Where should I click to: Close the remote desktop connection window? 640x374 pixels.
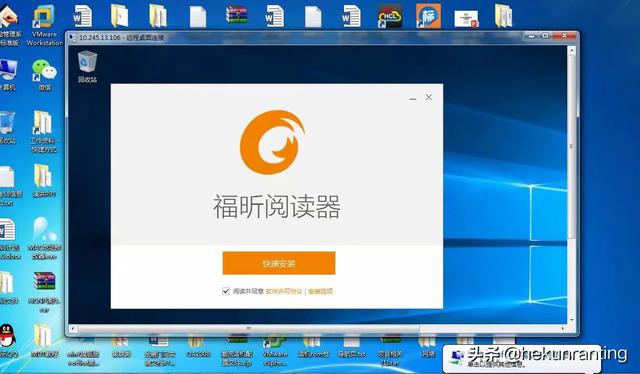[564, 36]
